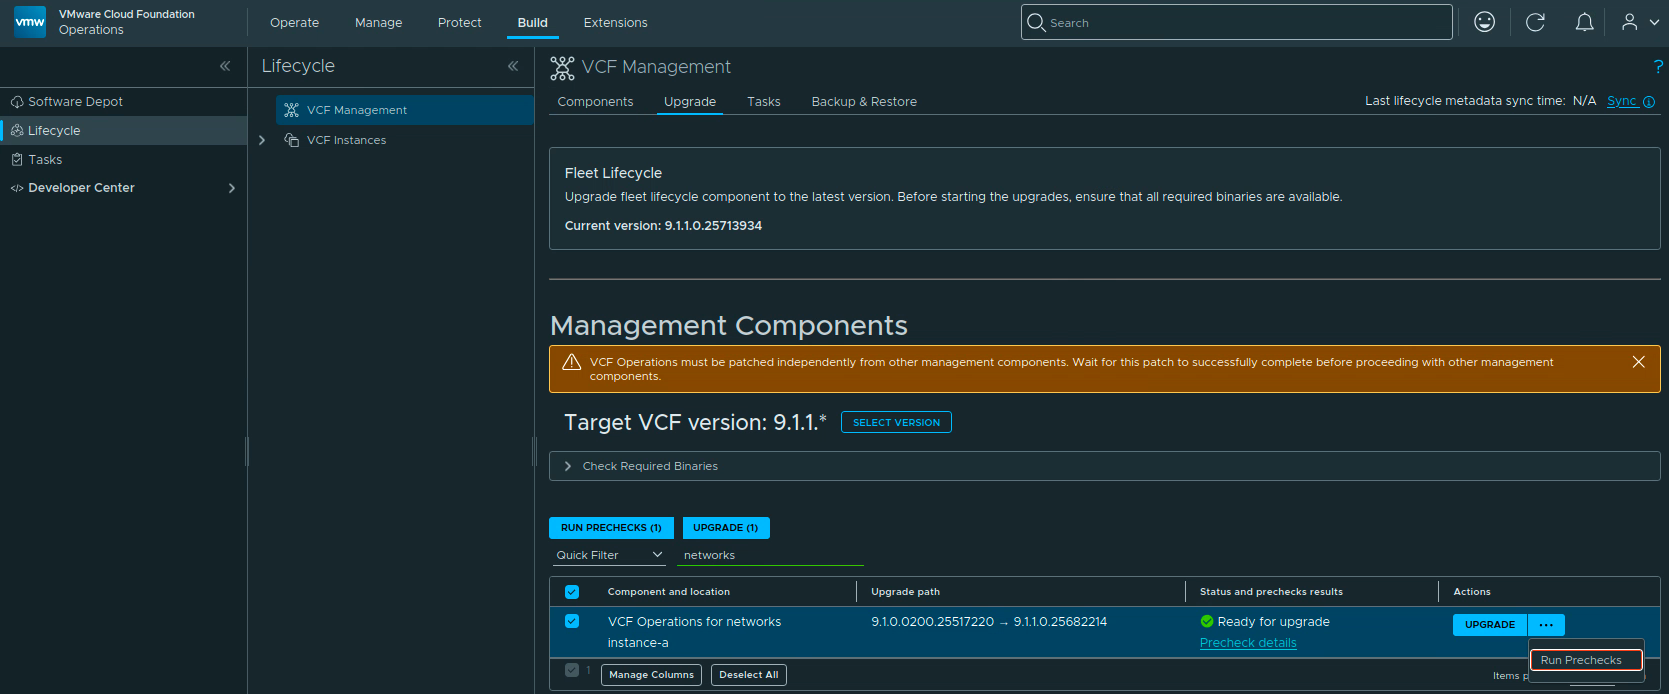Click the Ready for upgrade status text

point(1273,621)
